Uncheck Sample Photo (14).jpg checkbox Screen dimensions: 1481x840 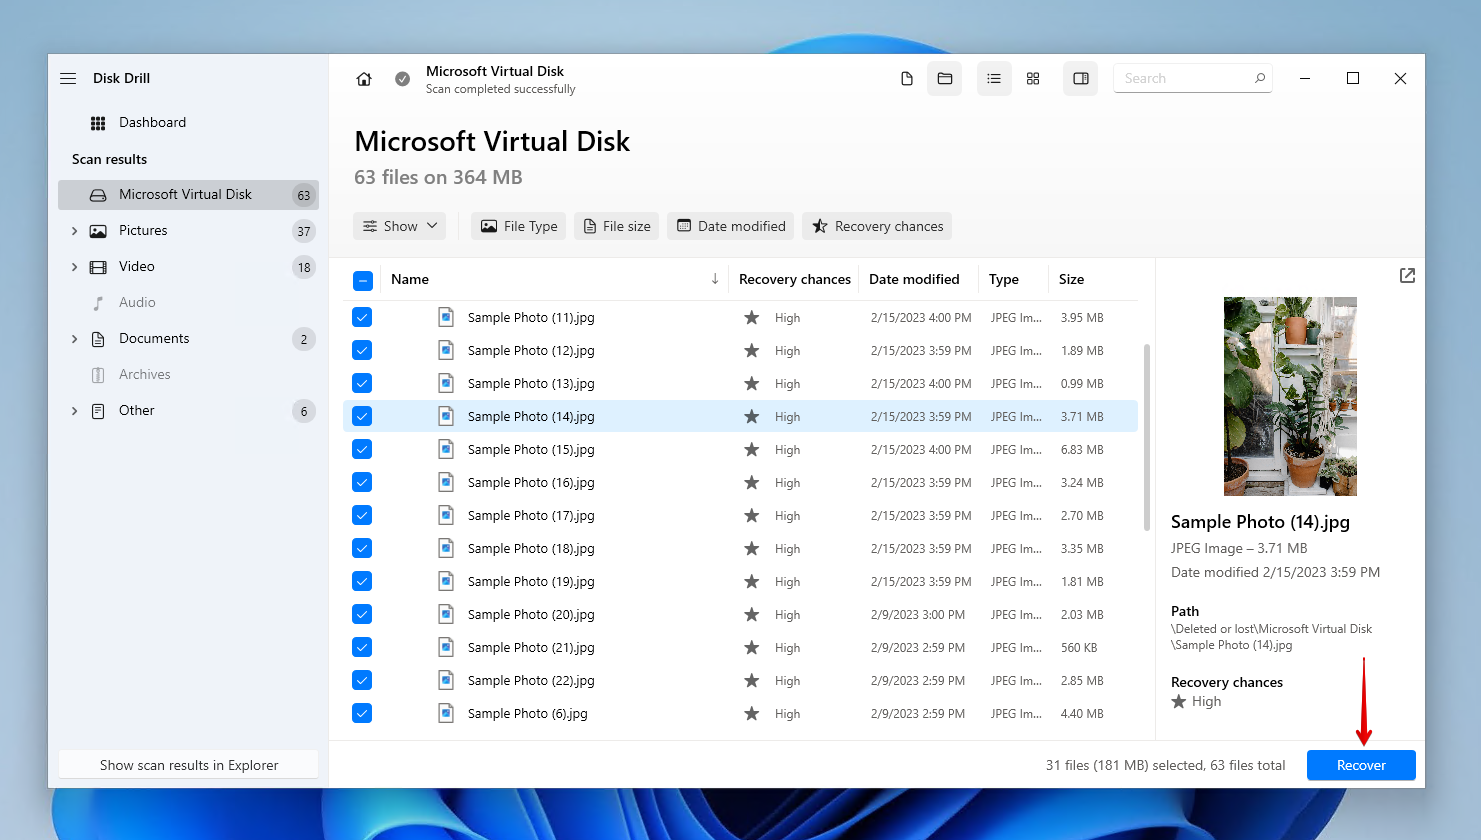362,416
